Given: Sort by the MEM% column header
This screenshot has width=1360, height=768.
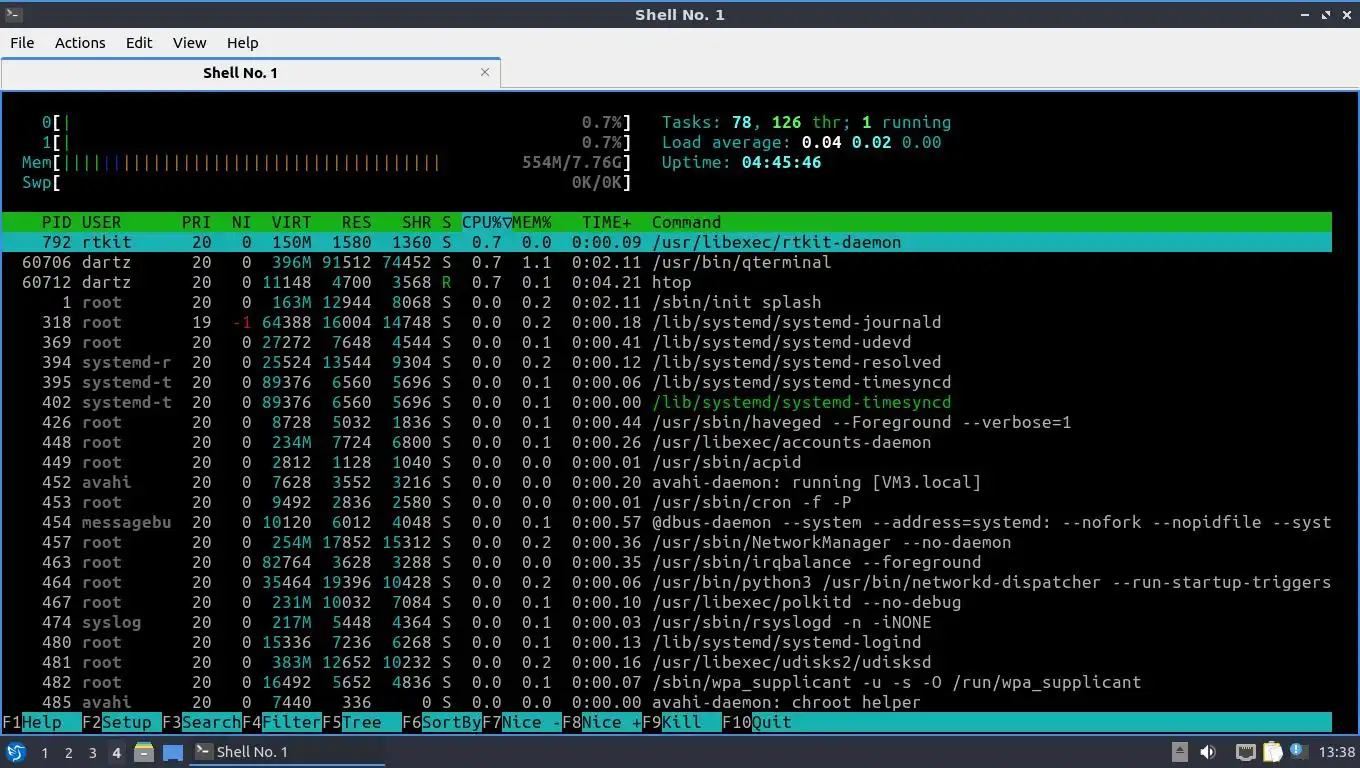Looking at the screenshot, I should point(532,222).
